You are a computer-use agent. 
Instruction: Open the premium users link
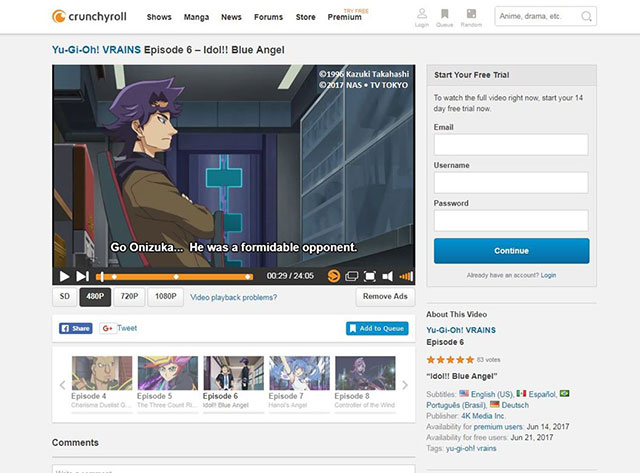click(x=498, y=426)
